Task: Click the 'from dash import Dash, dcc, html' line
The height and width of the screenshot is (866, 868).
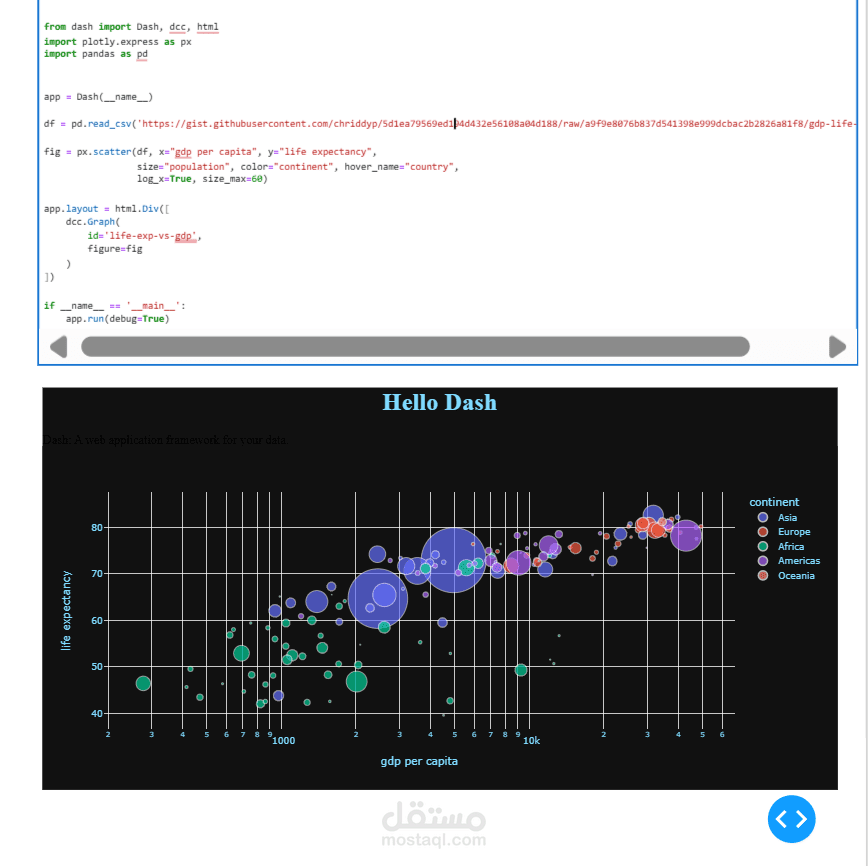Action: click(131, 27)
